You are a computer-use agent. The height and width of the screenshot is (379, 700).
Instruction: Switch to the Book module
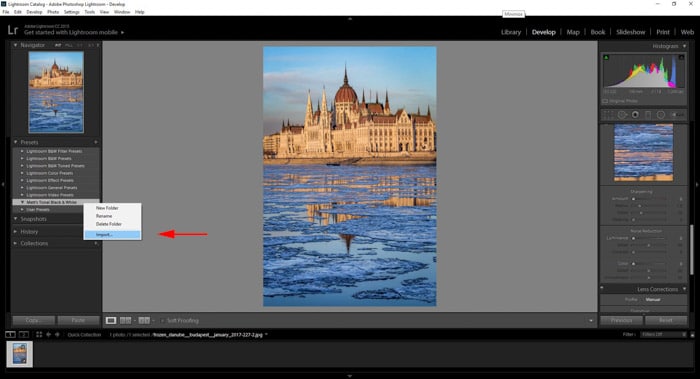click(598, 32)
